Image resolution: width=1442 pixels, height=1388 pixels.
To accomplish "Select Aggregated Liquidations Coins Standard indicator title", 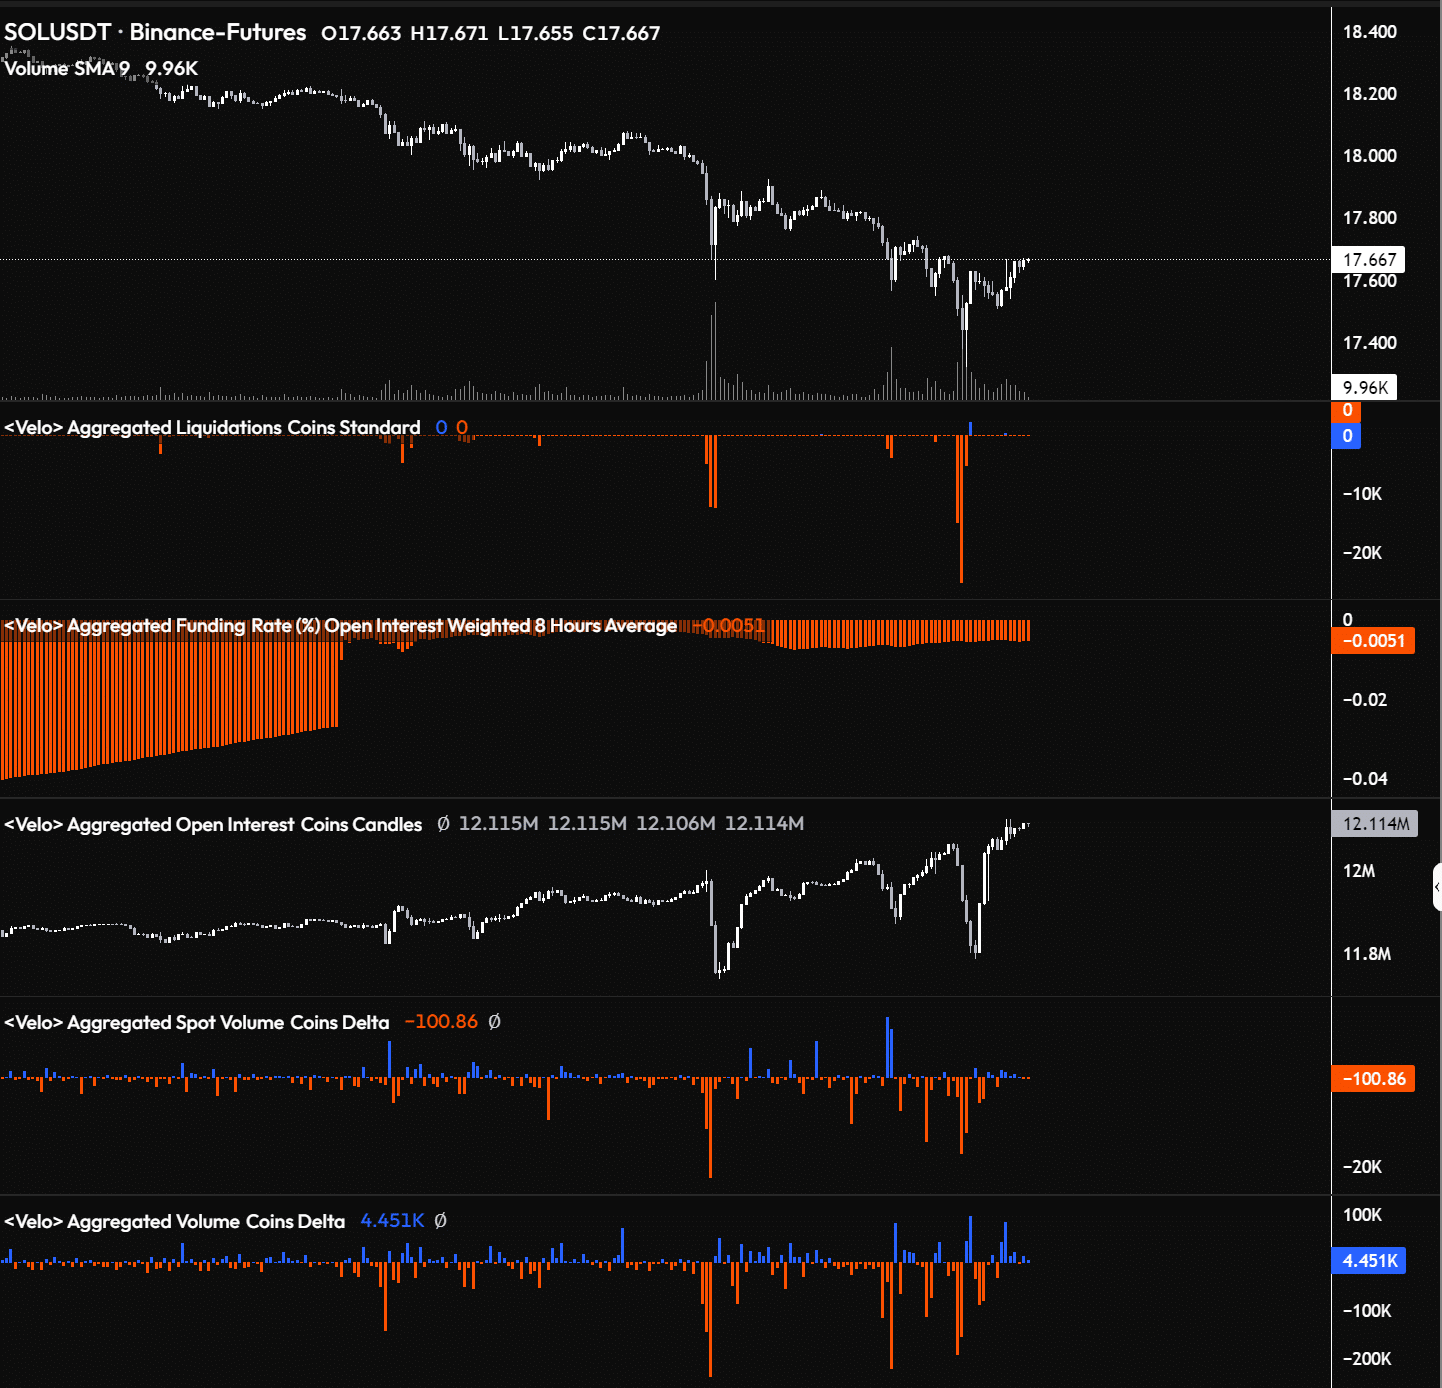I will [x=212, y=427].
